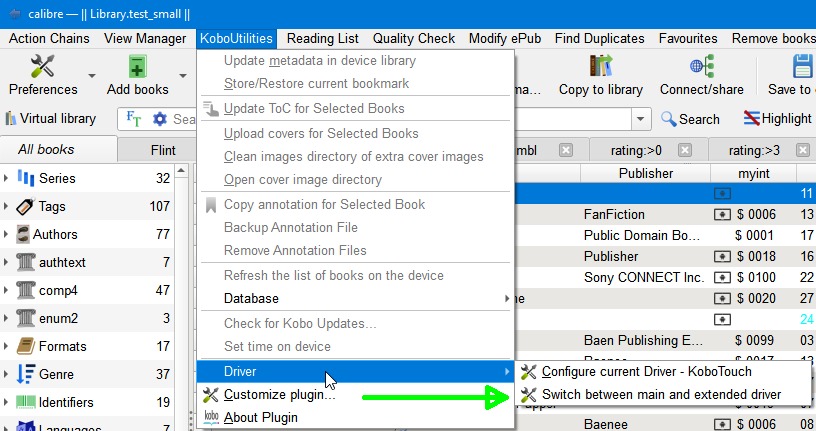Open the Virtual library button
The width and height of the screenshot is (816, 431).
tap(50, 119)
